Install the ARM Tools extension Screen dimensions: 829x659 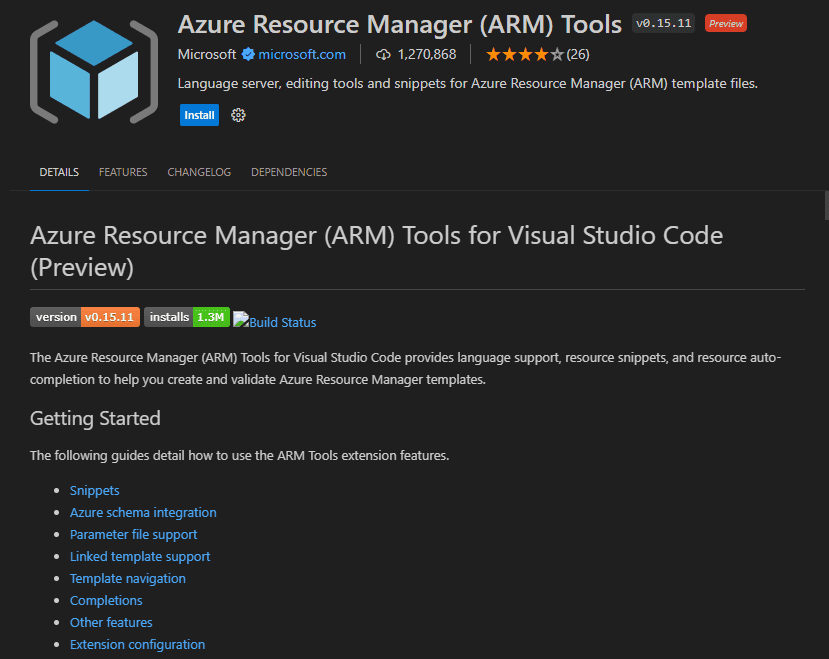pyautogui.click(x=199, y=115)
